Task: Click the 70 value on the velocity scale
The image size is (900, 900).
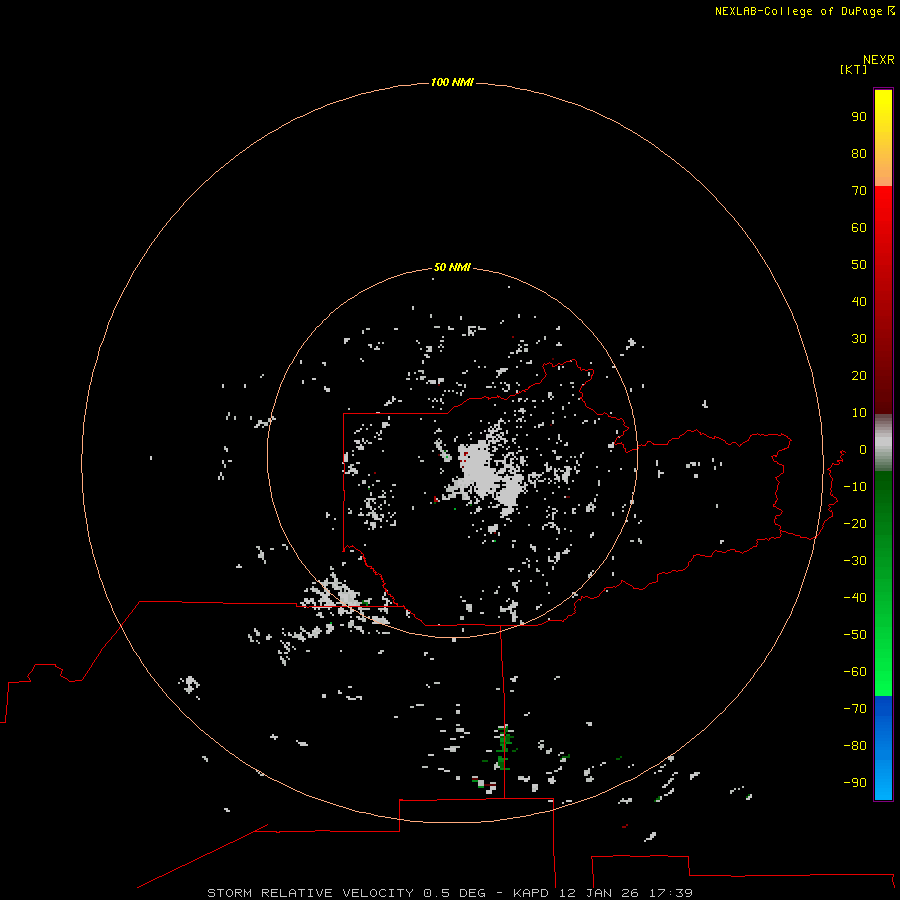Action: point(859,191)
